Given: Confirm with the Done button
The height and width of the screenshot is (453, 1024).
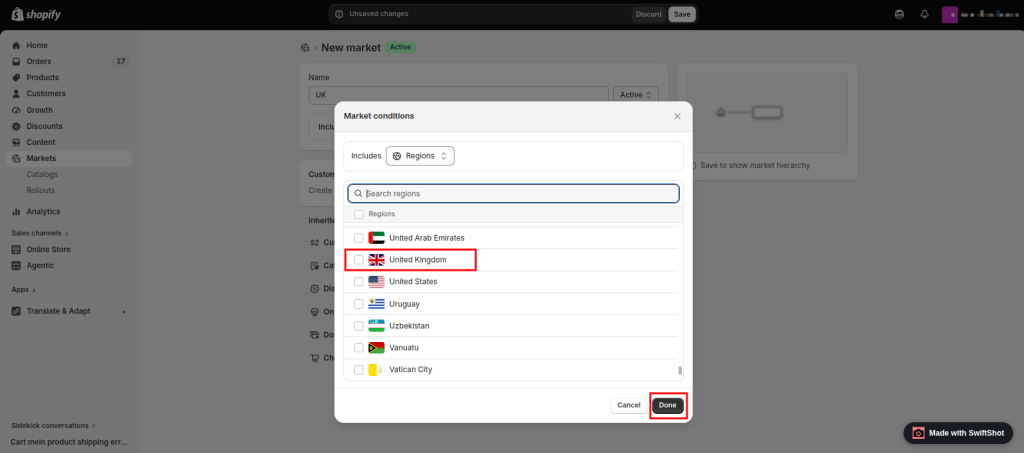Looking at the screenshot, I should (667, 405).
